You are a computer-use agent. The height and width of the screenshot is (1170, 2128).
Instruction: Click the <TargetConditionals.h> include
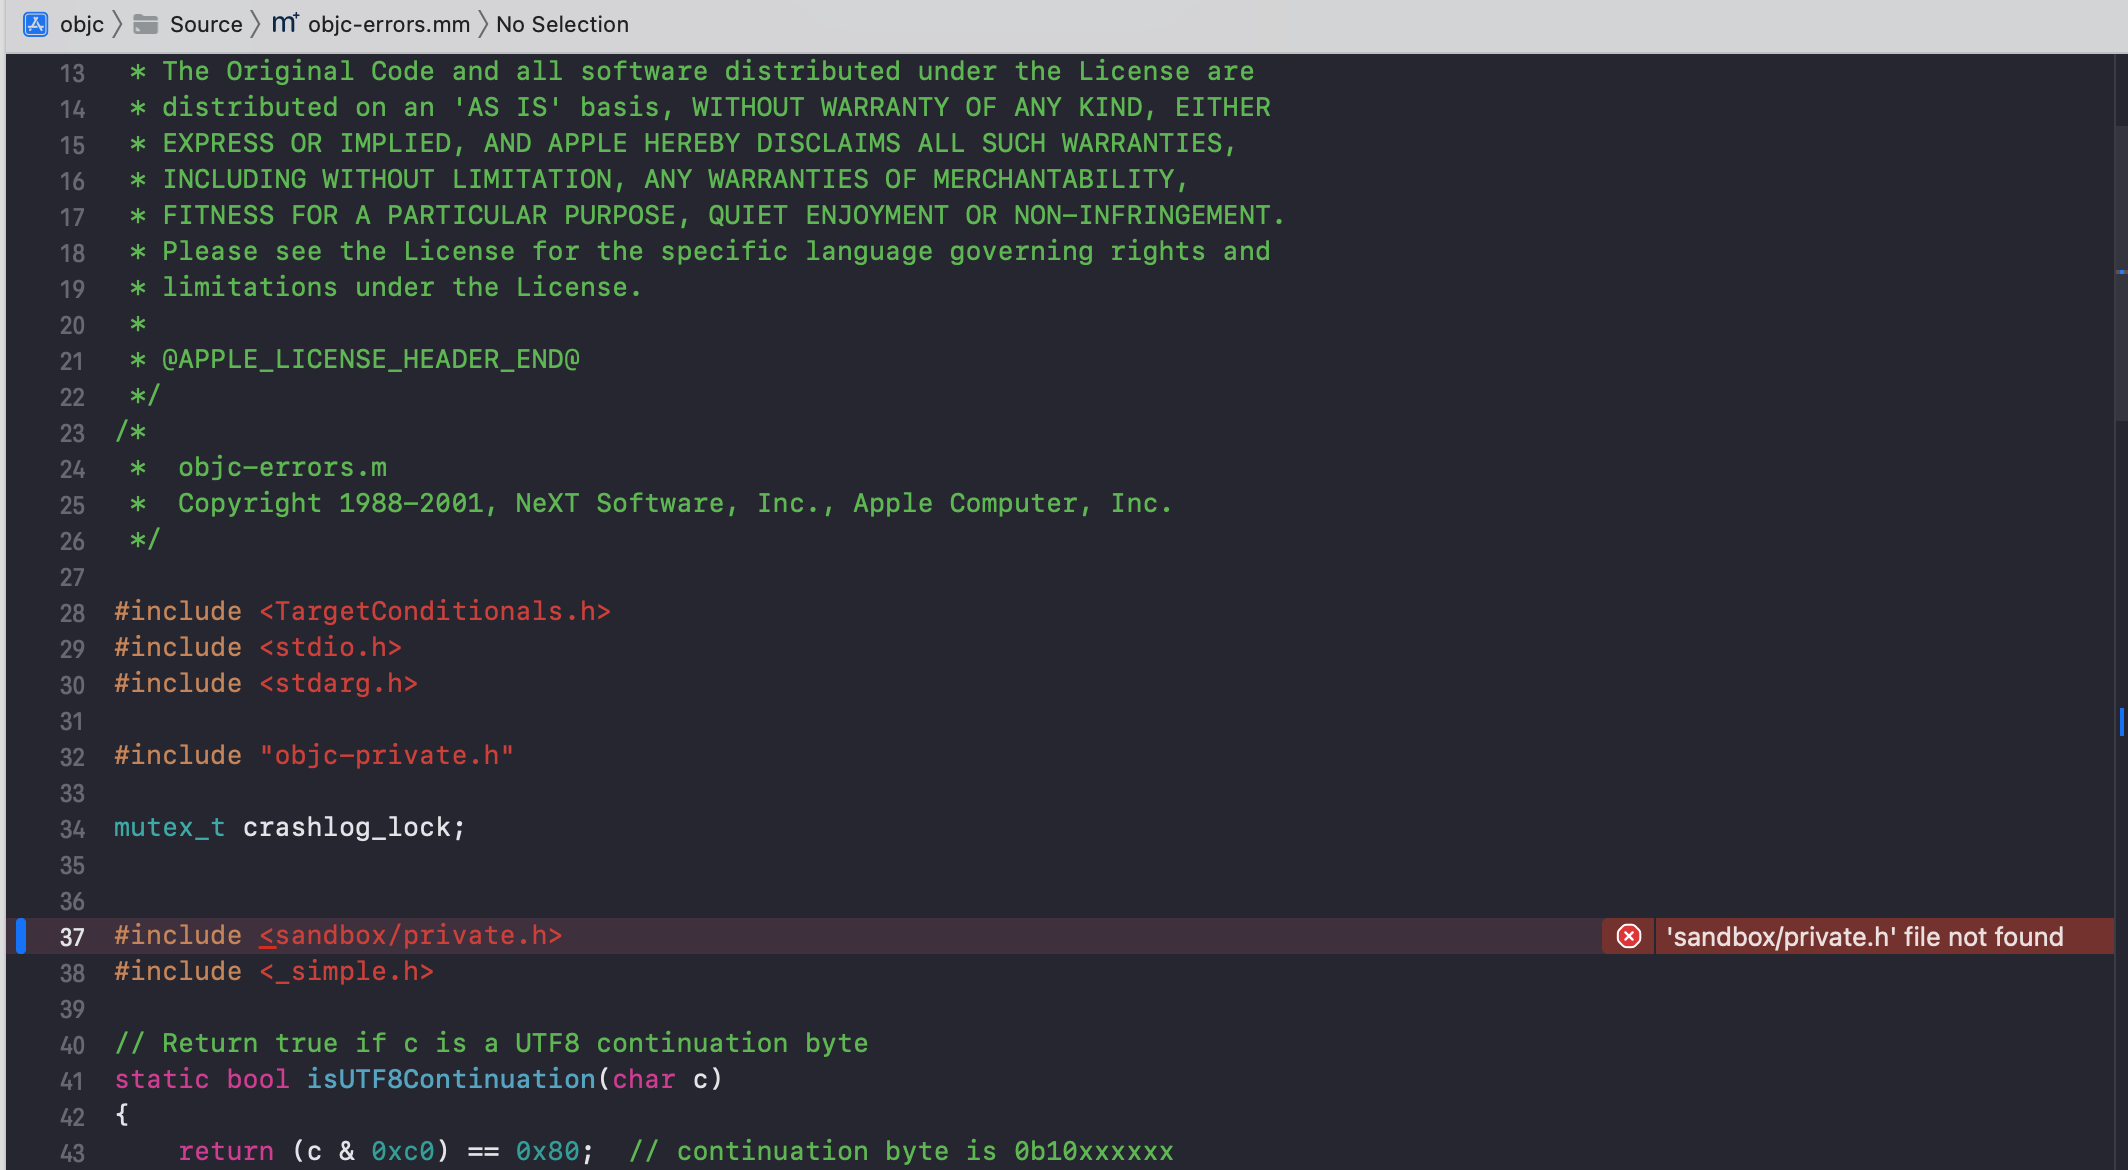[435, 611]
